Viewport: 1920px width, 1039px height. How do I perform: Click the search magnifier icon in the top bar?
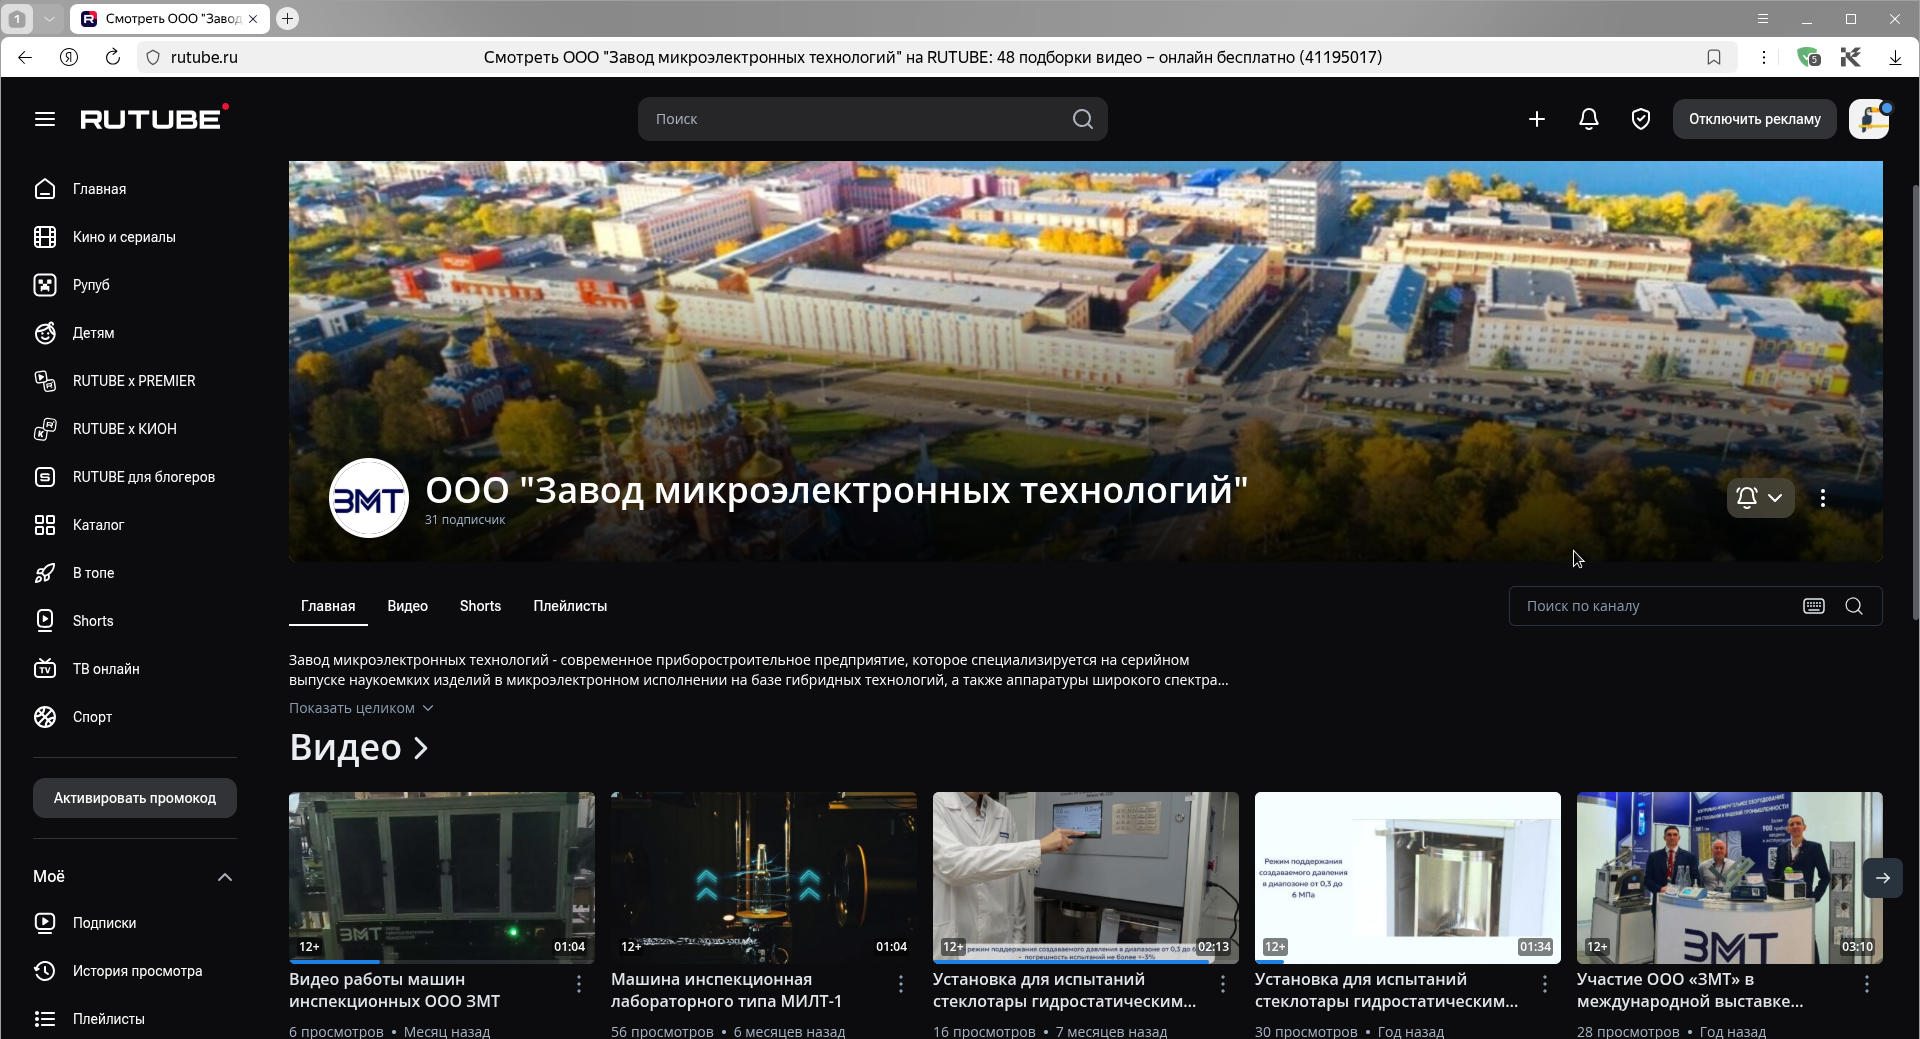[1083, 119]
